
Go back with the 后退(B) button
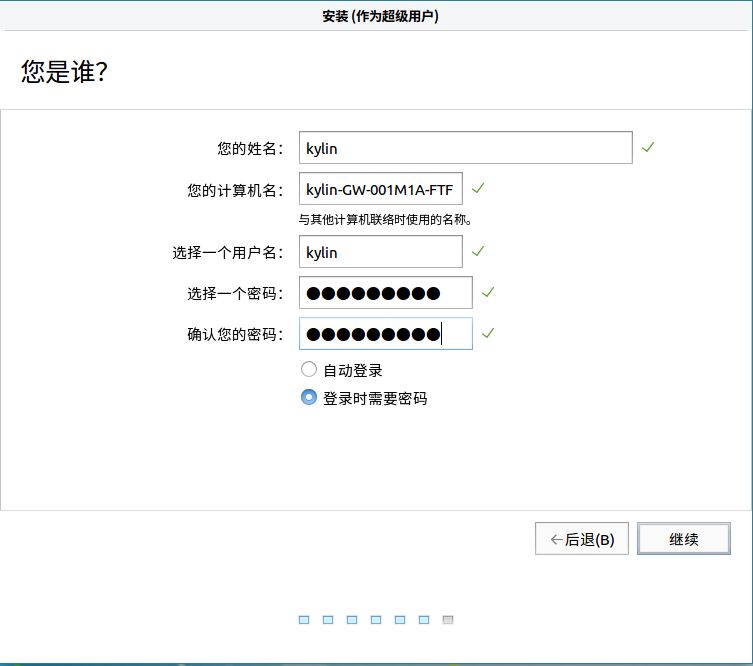582,539
